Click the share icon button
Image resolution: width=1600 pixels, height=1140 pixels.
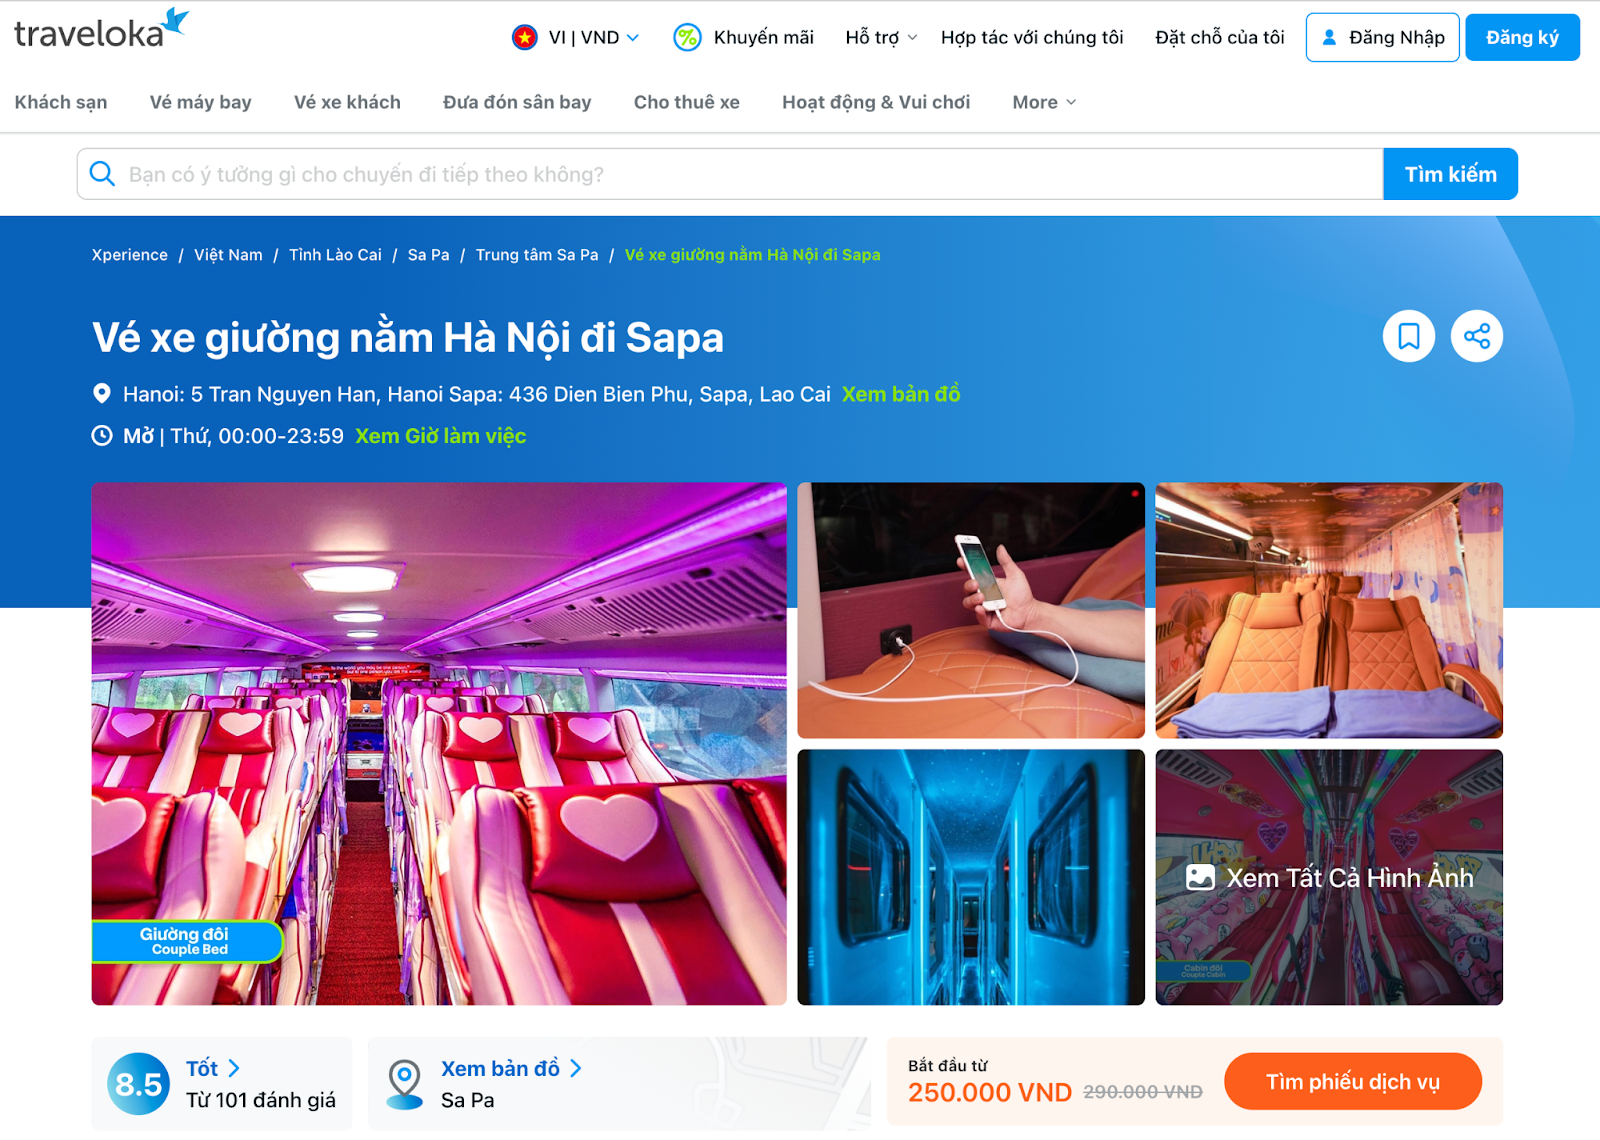[x=1476, y=336]
